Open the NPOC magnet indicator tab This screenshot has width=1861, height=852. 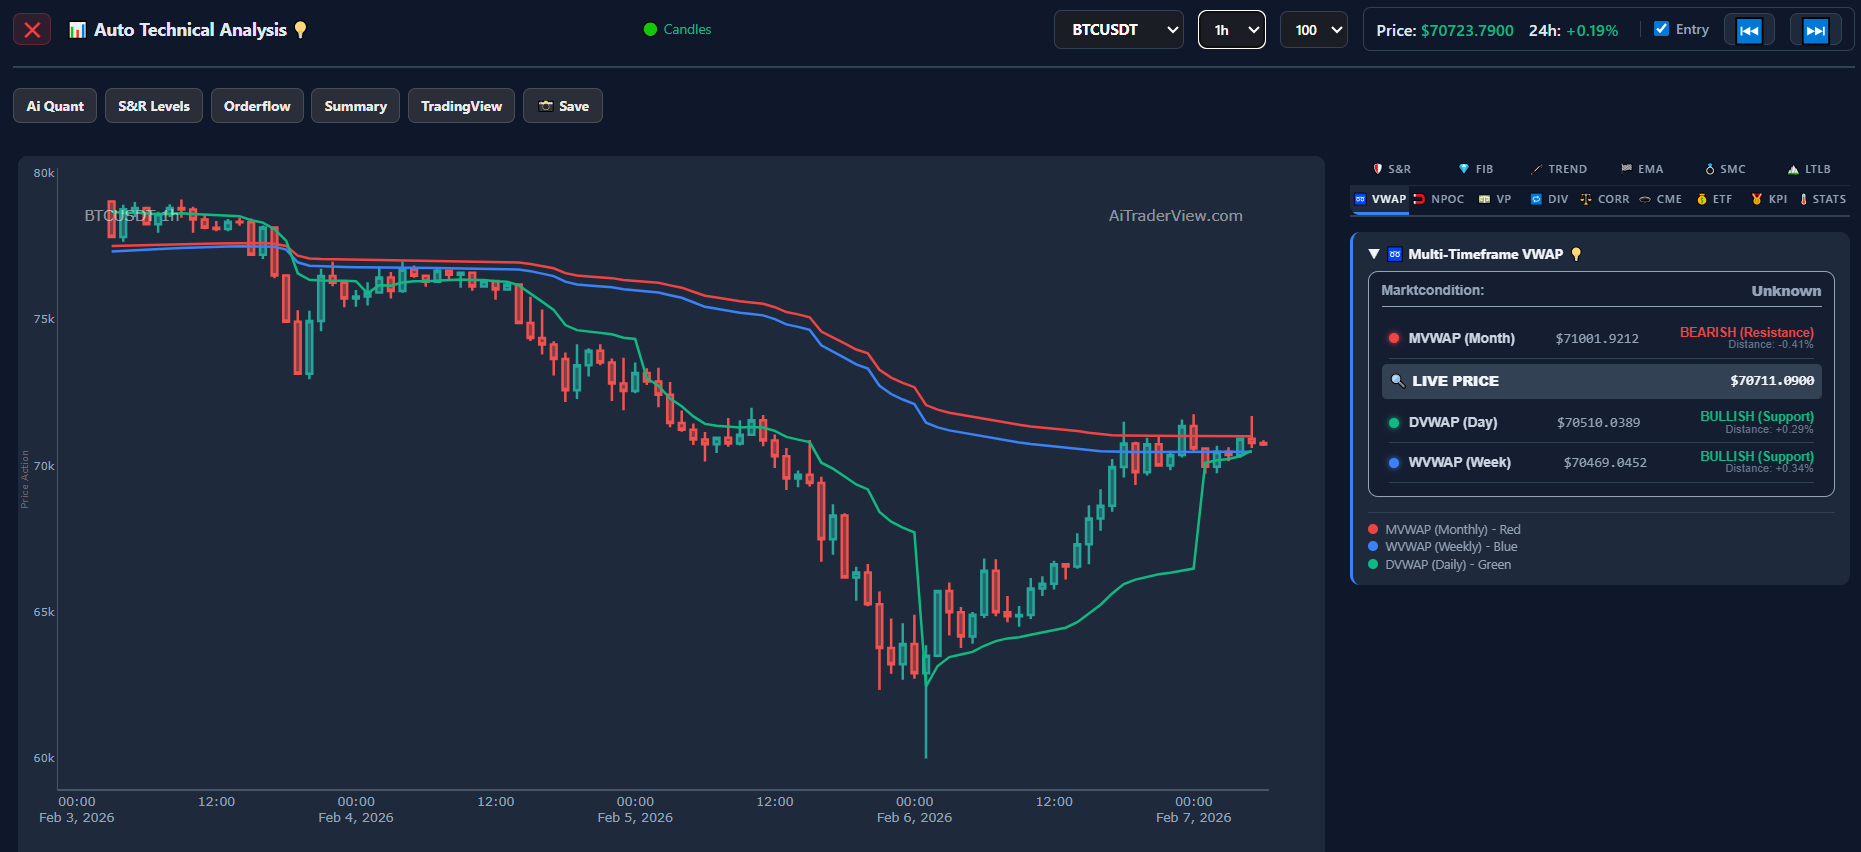1438,199
